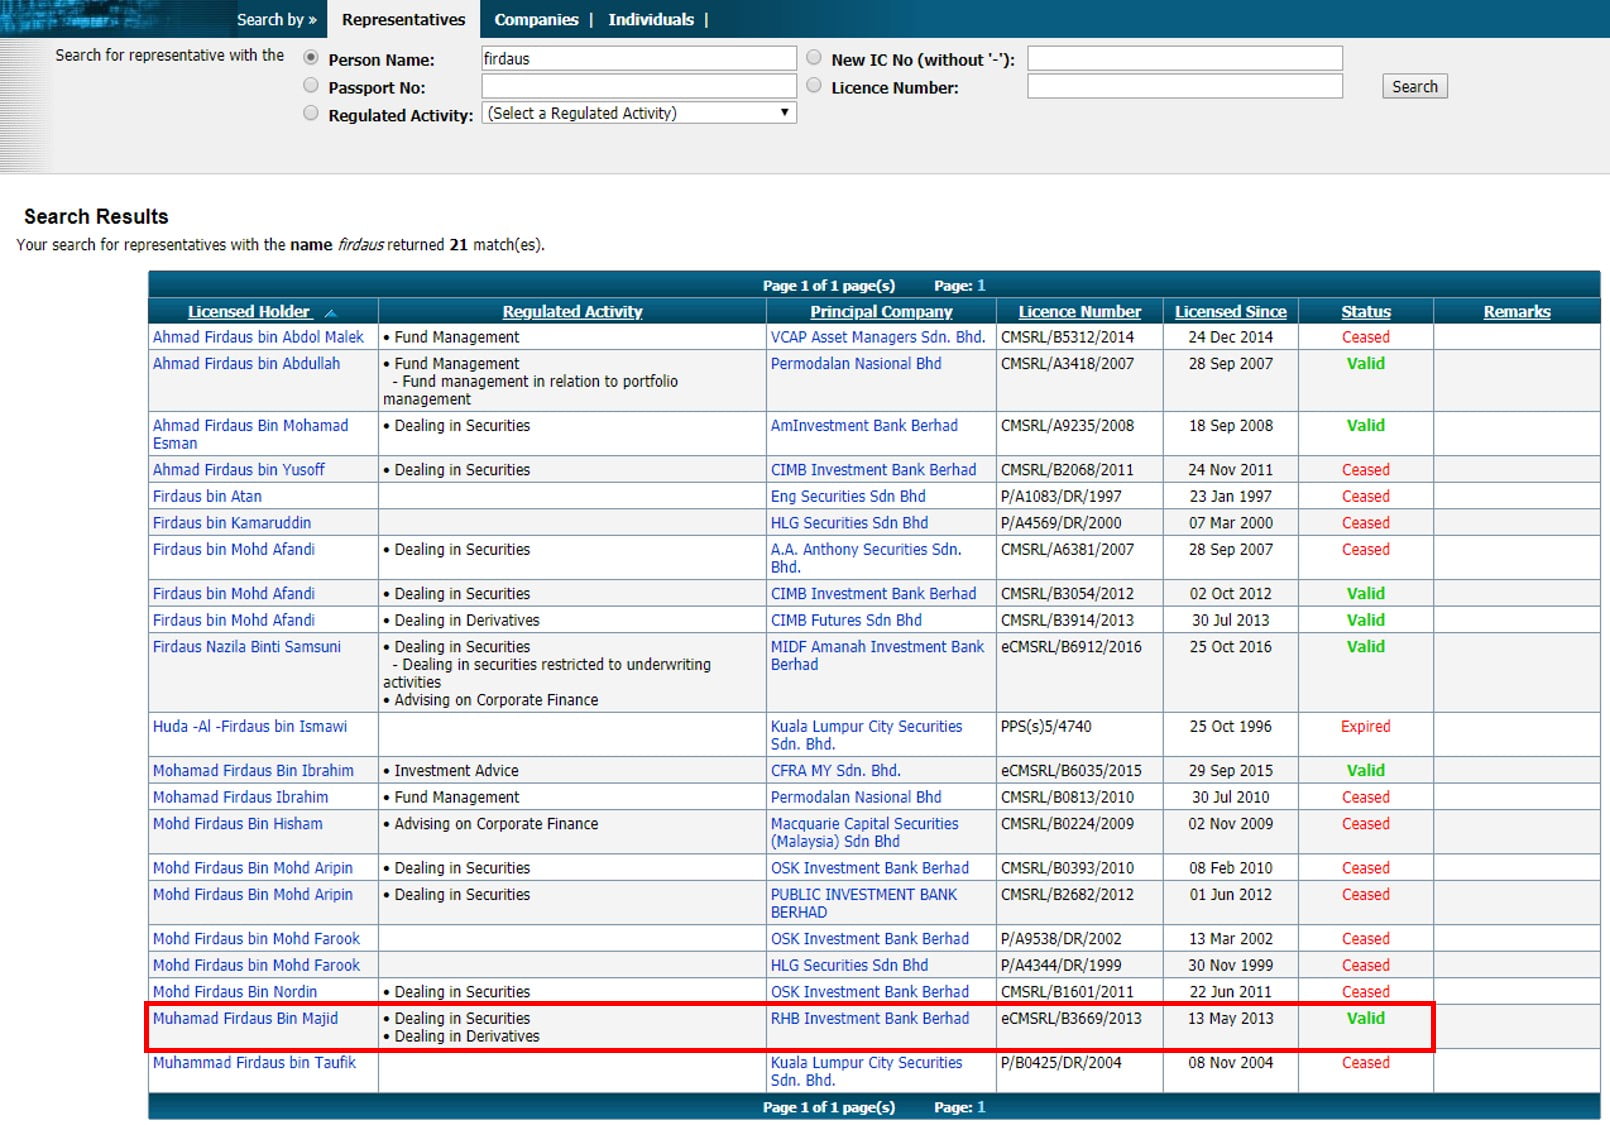Screen dimensions: 1610x1125
Task: Go to the Individuals tab
Action: click(x=650, y=19)
